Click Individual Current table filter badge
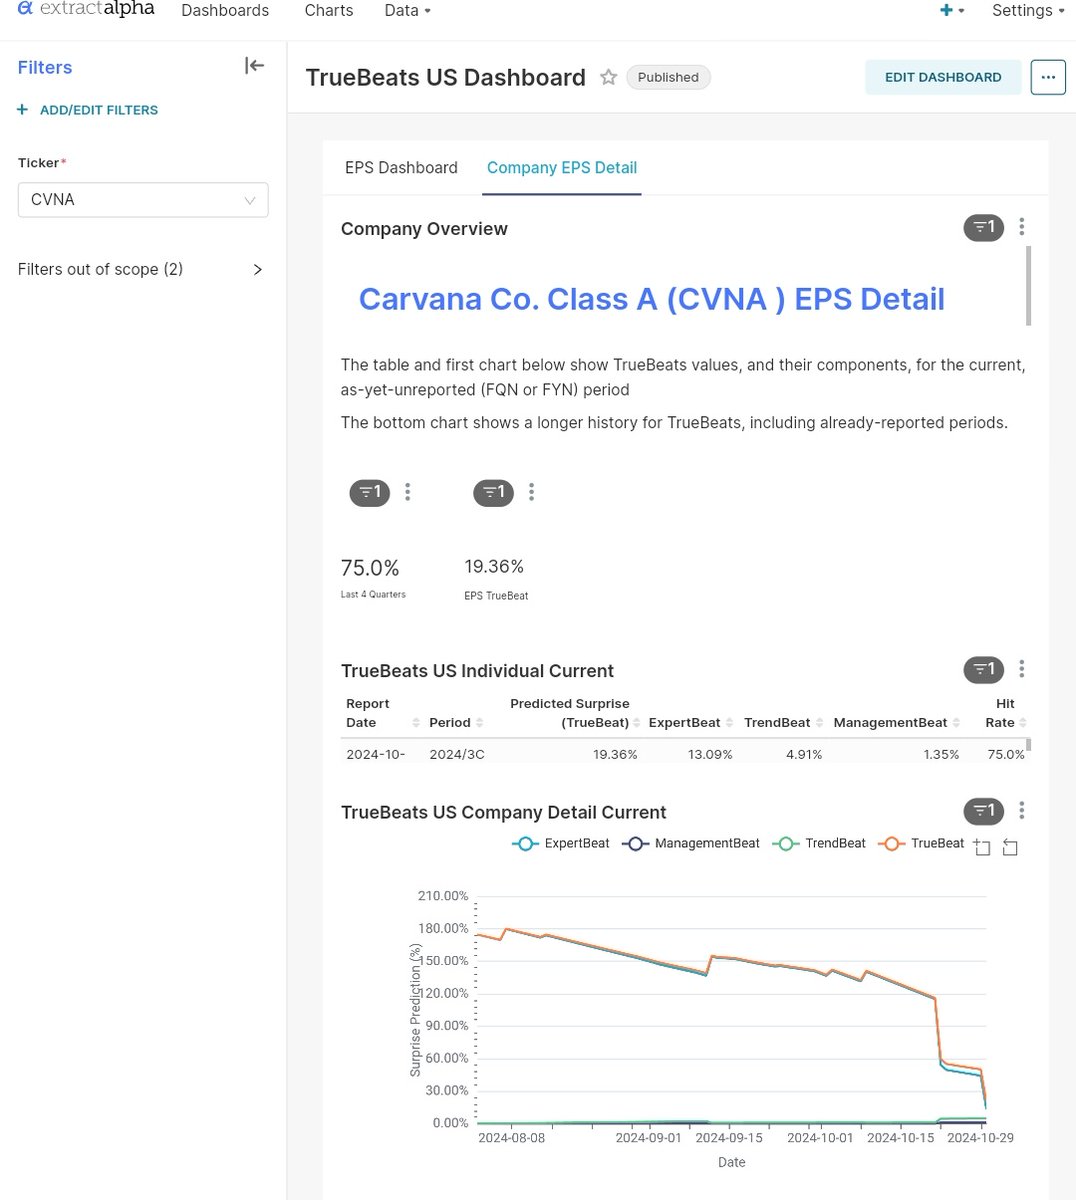 click(983, 669)
